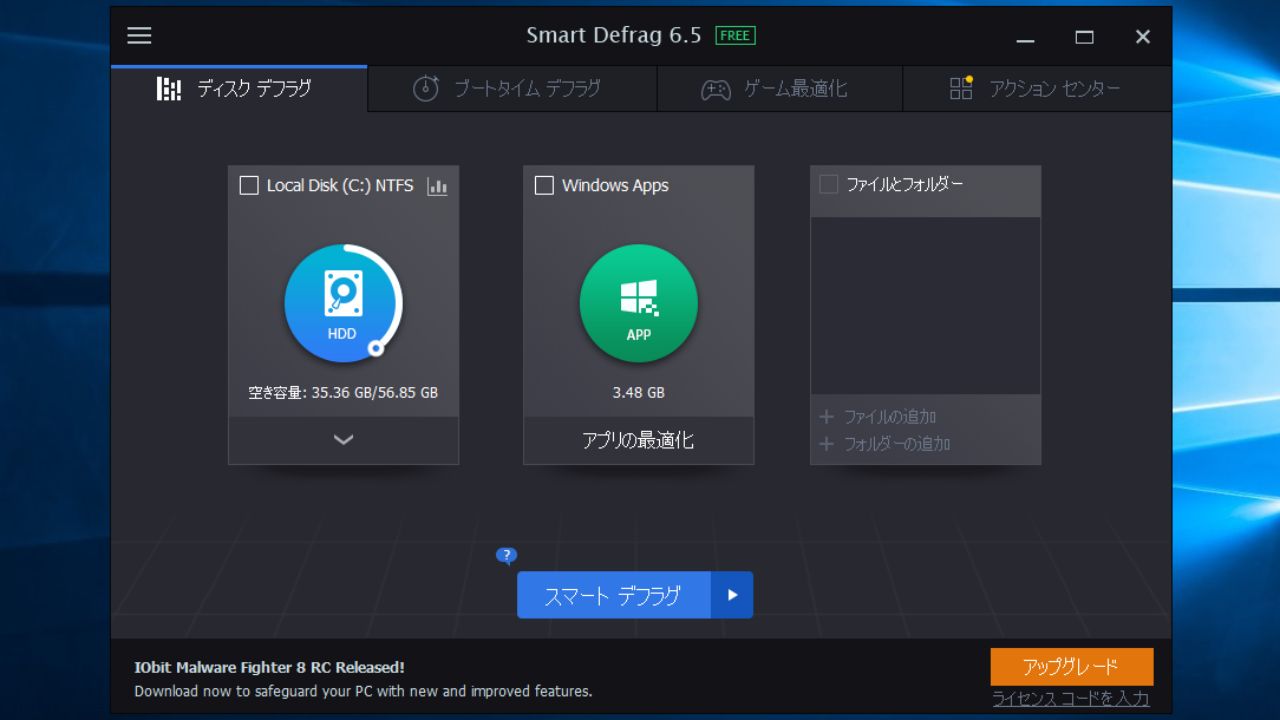Close the Smart Defrag window

click(1143, 38)
